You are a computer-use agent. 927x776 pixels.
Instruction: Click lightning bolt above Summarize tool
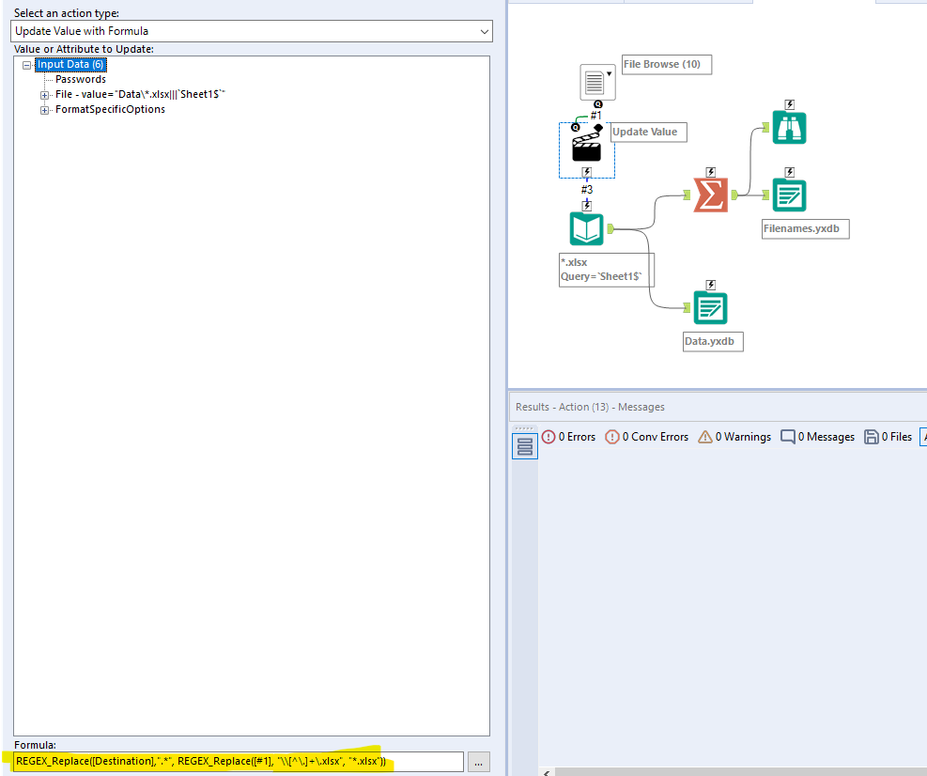(x=711, y=172)
